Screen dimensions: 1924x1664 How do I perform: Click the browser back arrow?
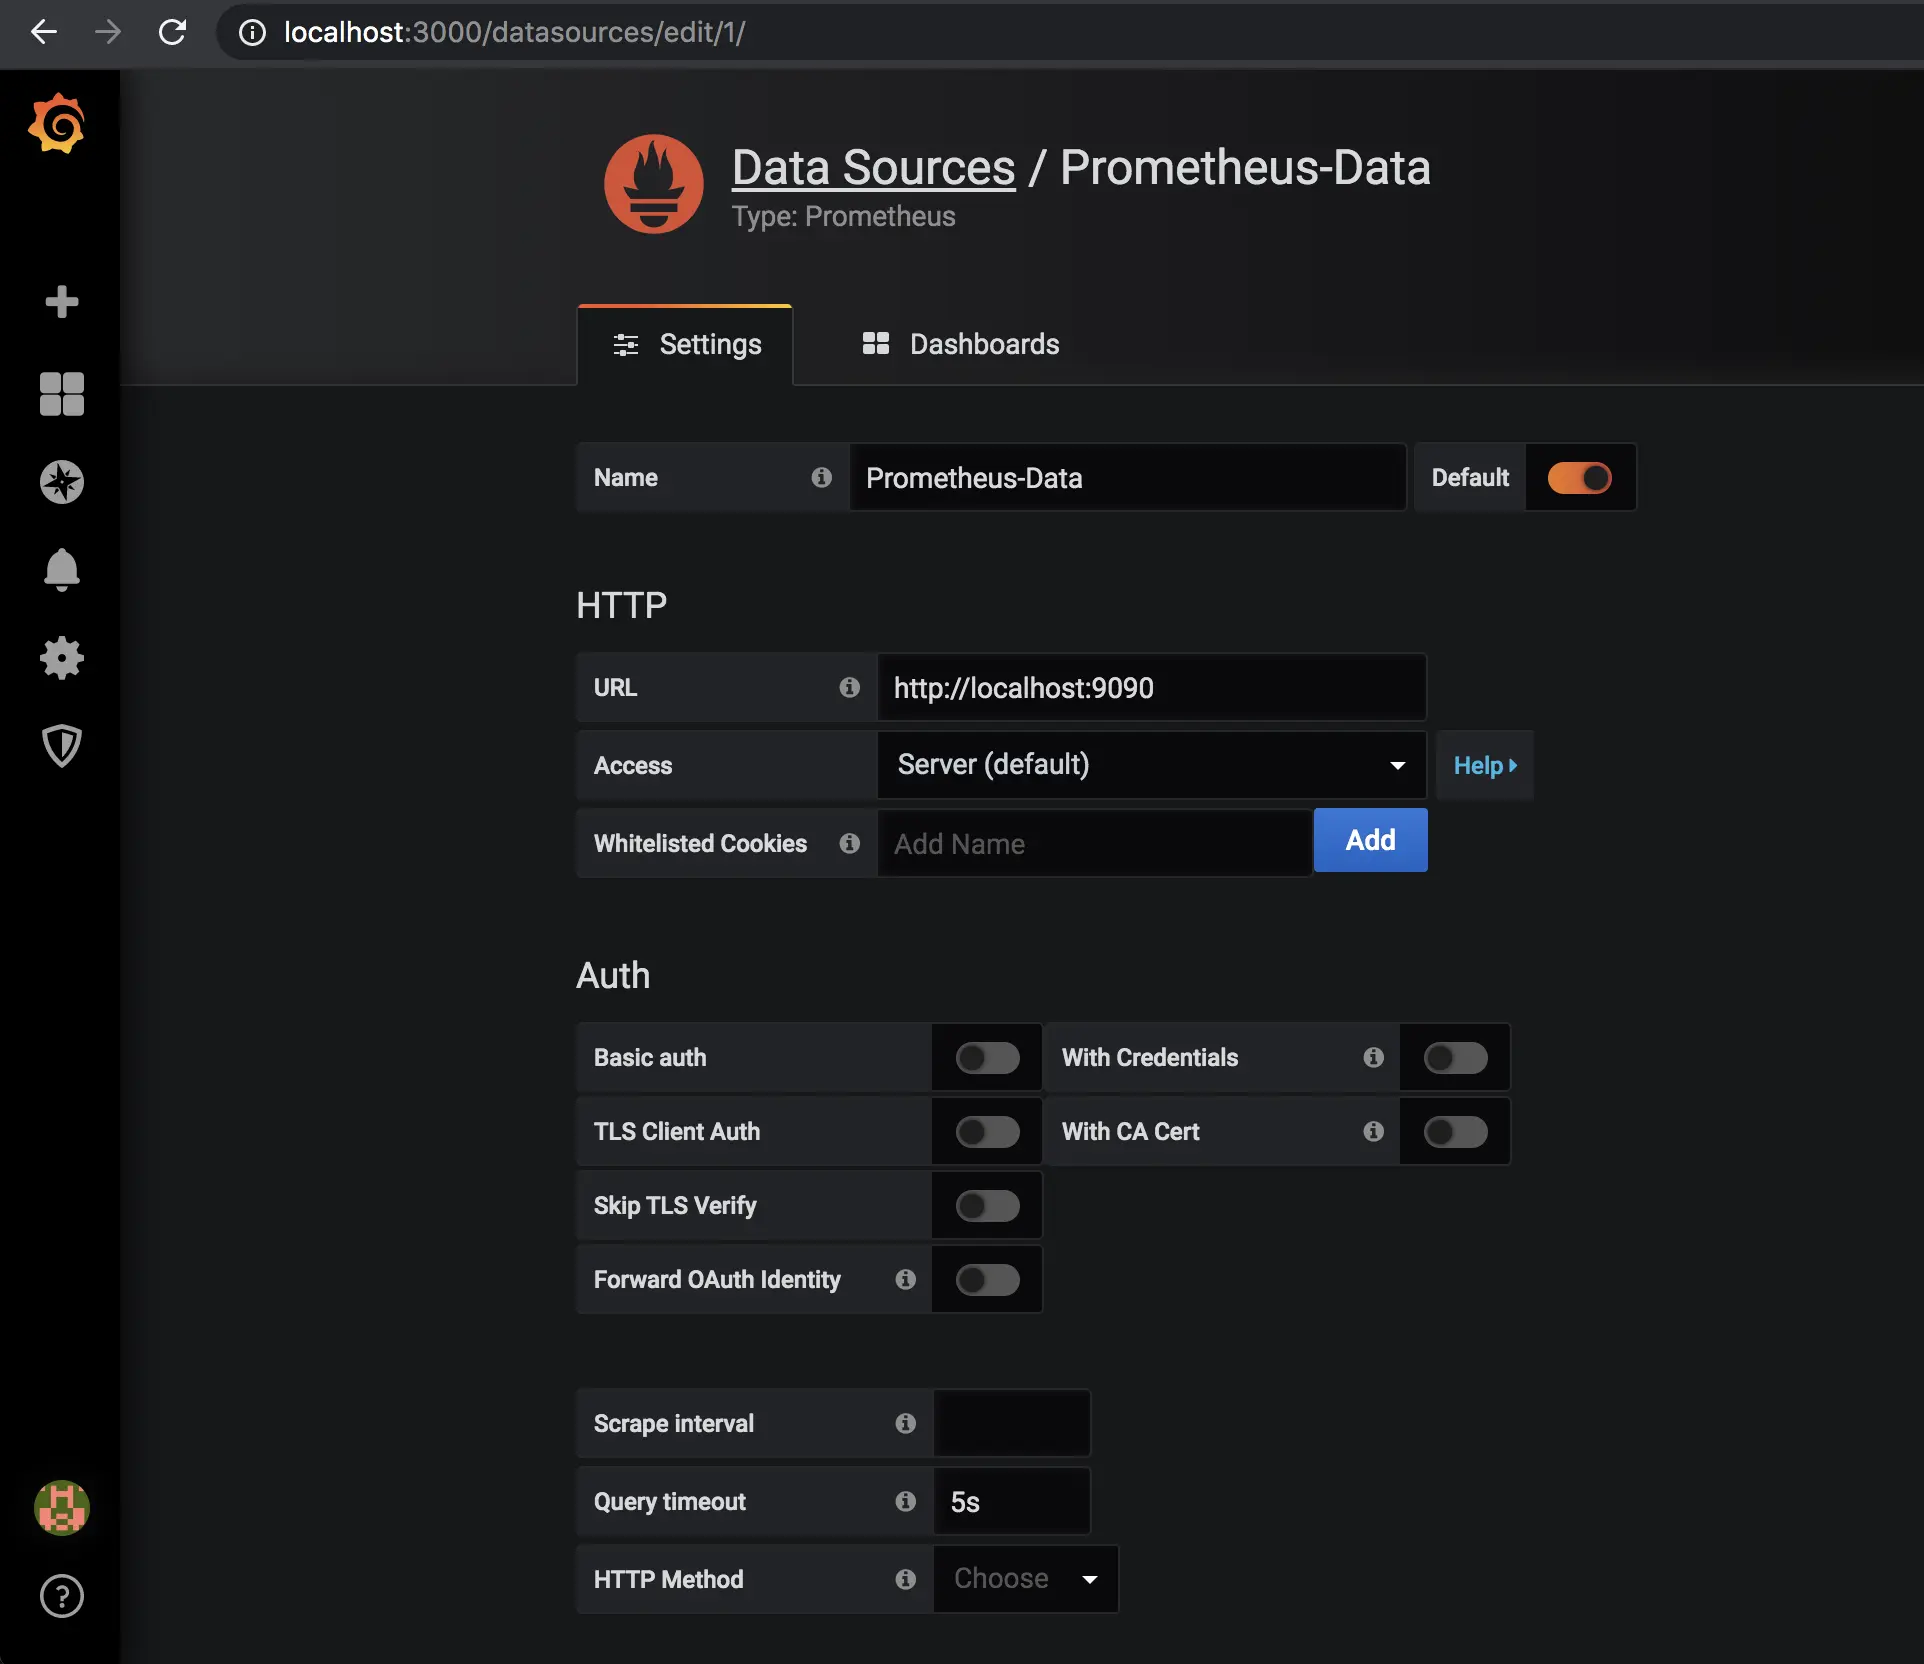click(44, 32)
